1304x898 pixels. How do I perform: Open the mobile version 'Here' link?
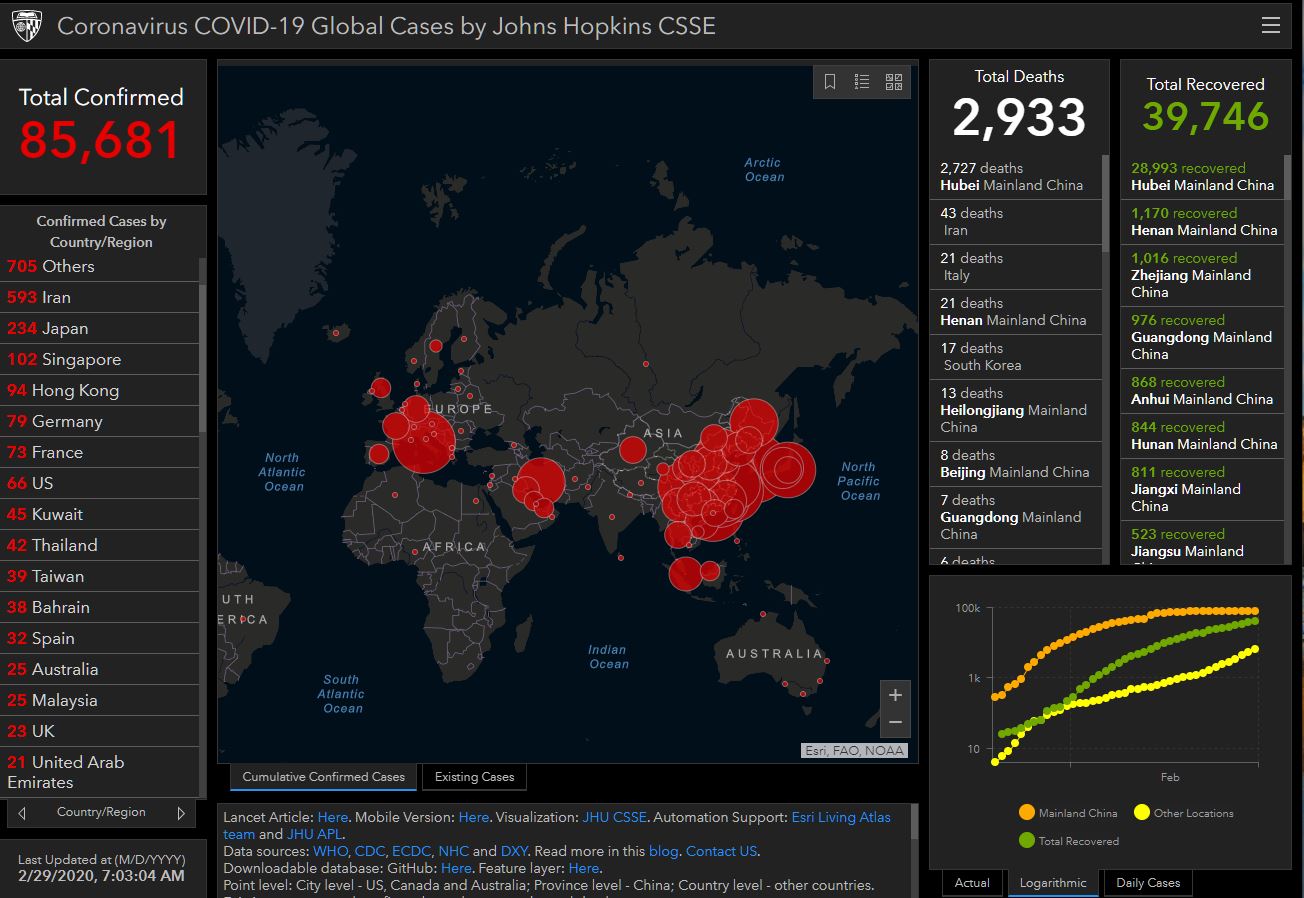(474, 817)
